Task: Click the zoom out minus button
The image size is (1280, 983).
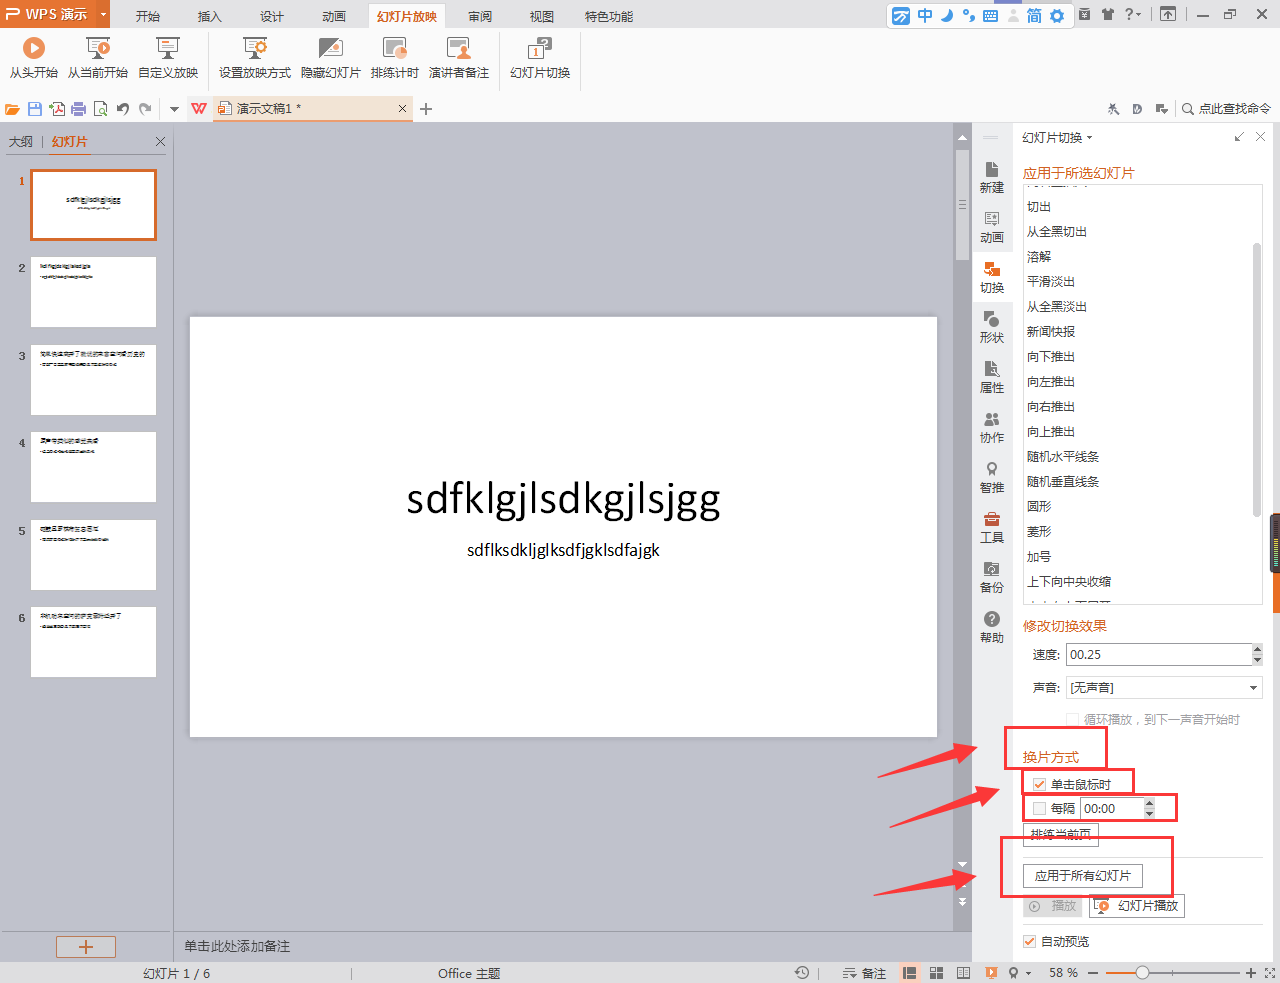Action: pos(1093,973)
